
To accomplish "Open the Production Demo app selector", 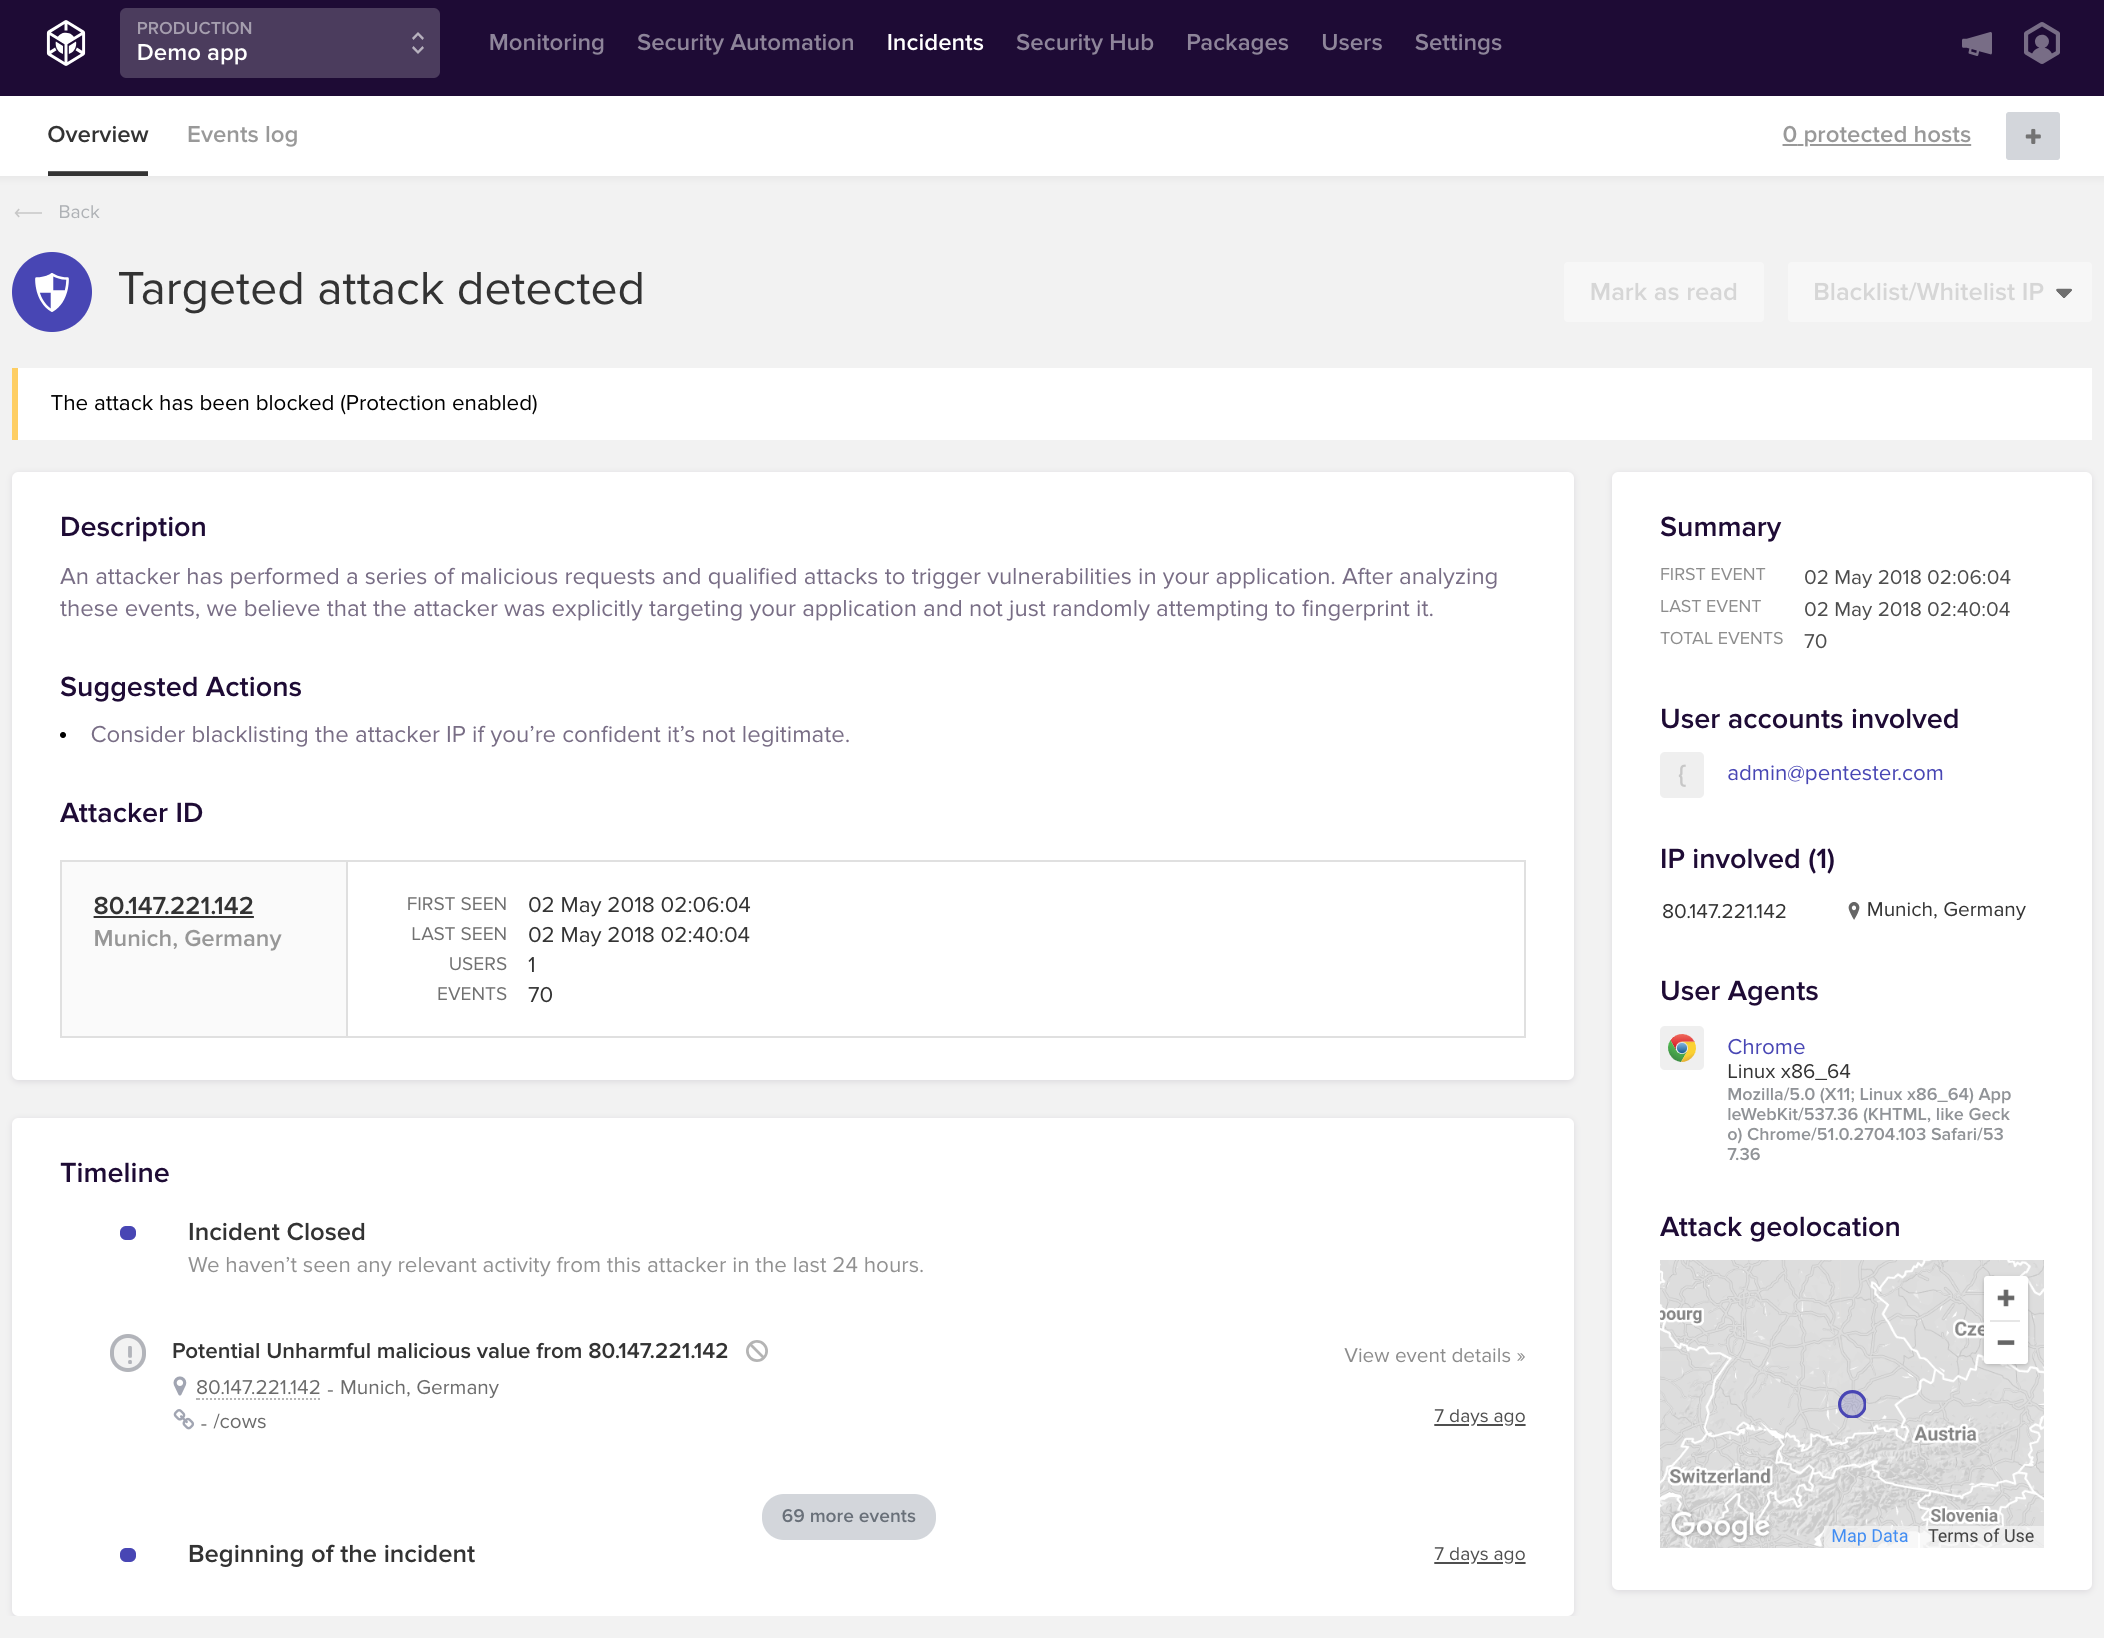I will point(280,43).
